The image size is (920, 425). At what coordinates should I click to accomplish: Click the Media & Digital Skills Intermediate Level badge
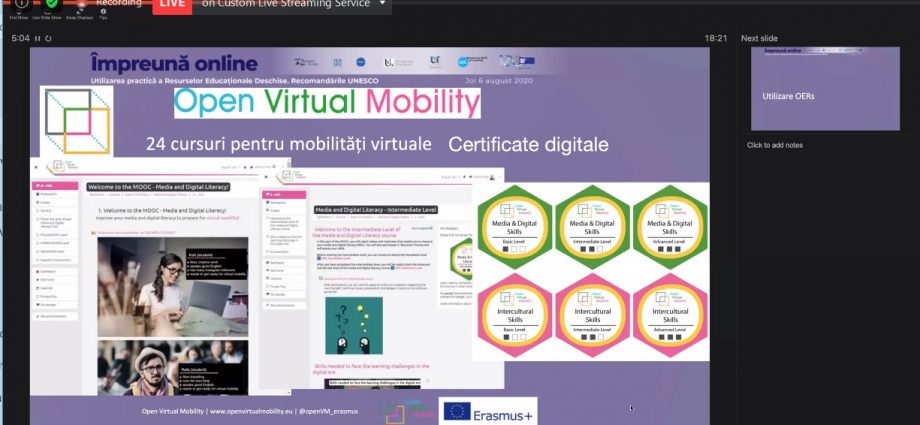coord(592,227)
